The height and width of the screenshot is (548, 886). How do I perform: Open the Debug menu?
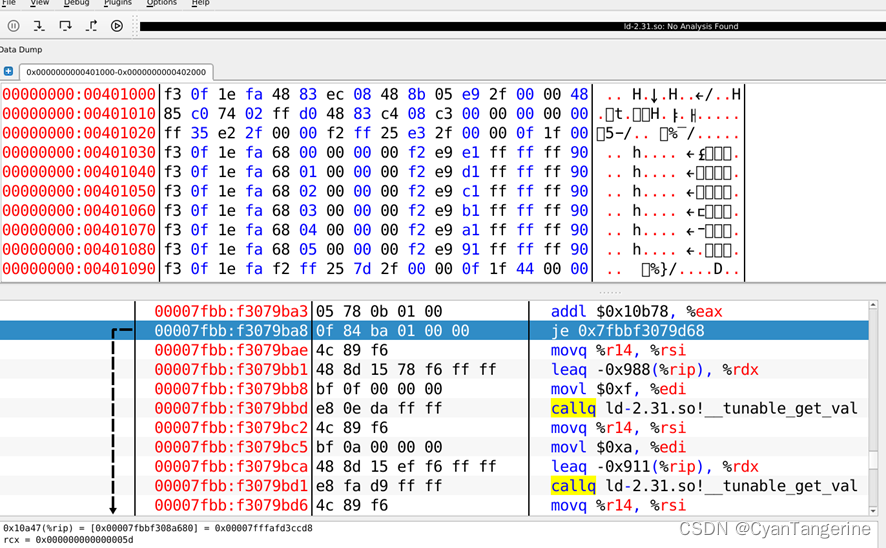(x=76, y=3)
